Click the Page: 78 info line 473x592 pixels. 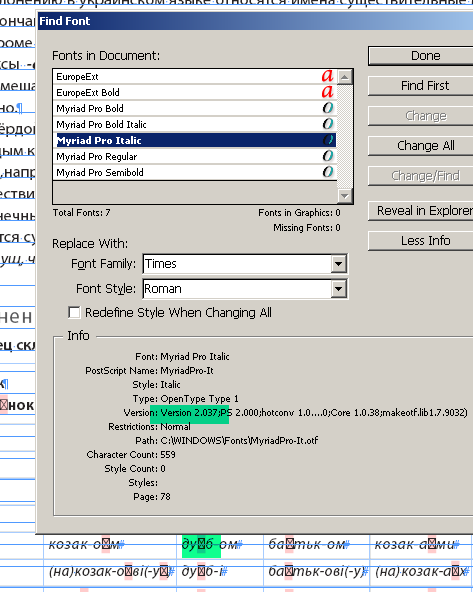152,496
